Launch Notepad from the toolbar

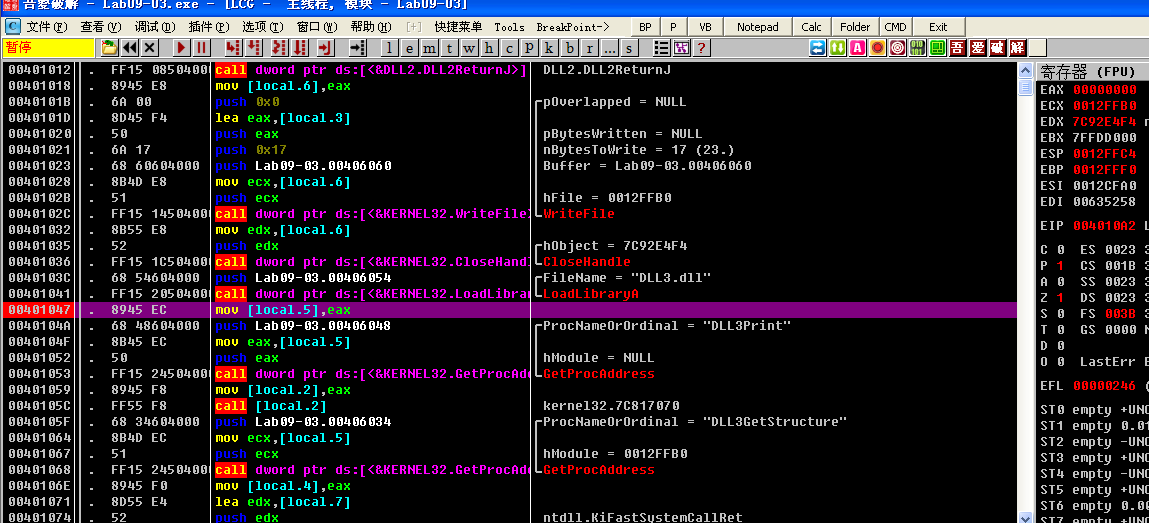tap(758, 27)
